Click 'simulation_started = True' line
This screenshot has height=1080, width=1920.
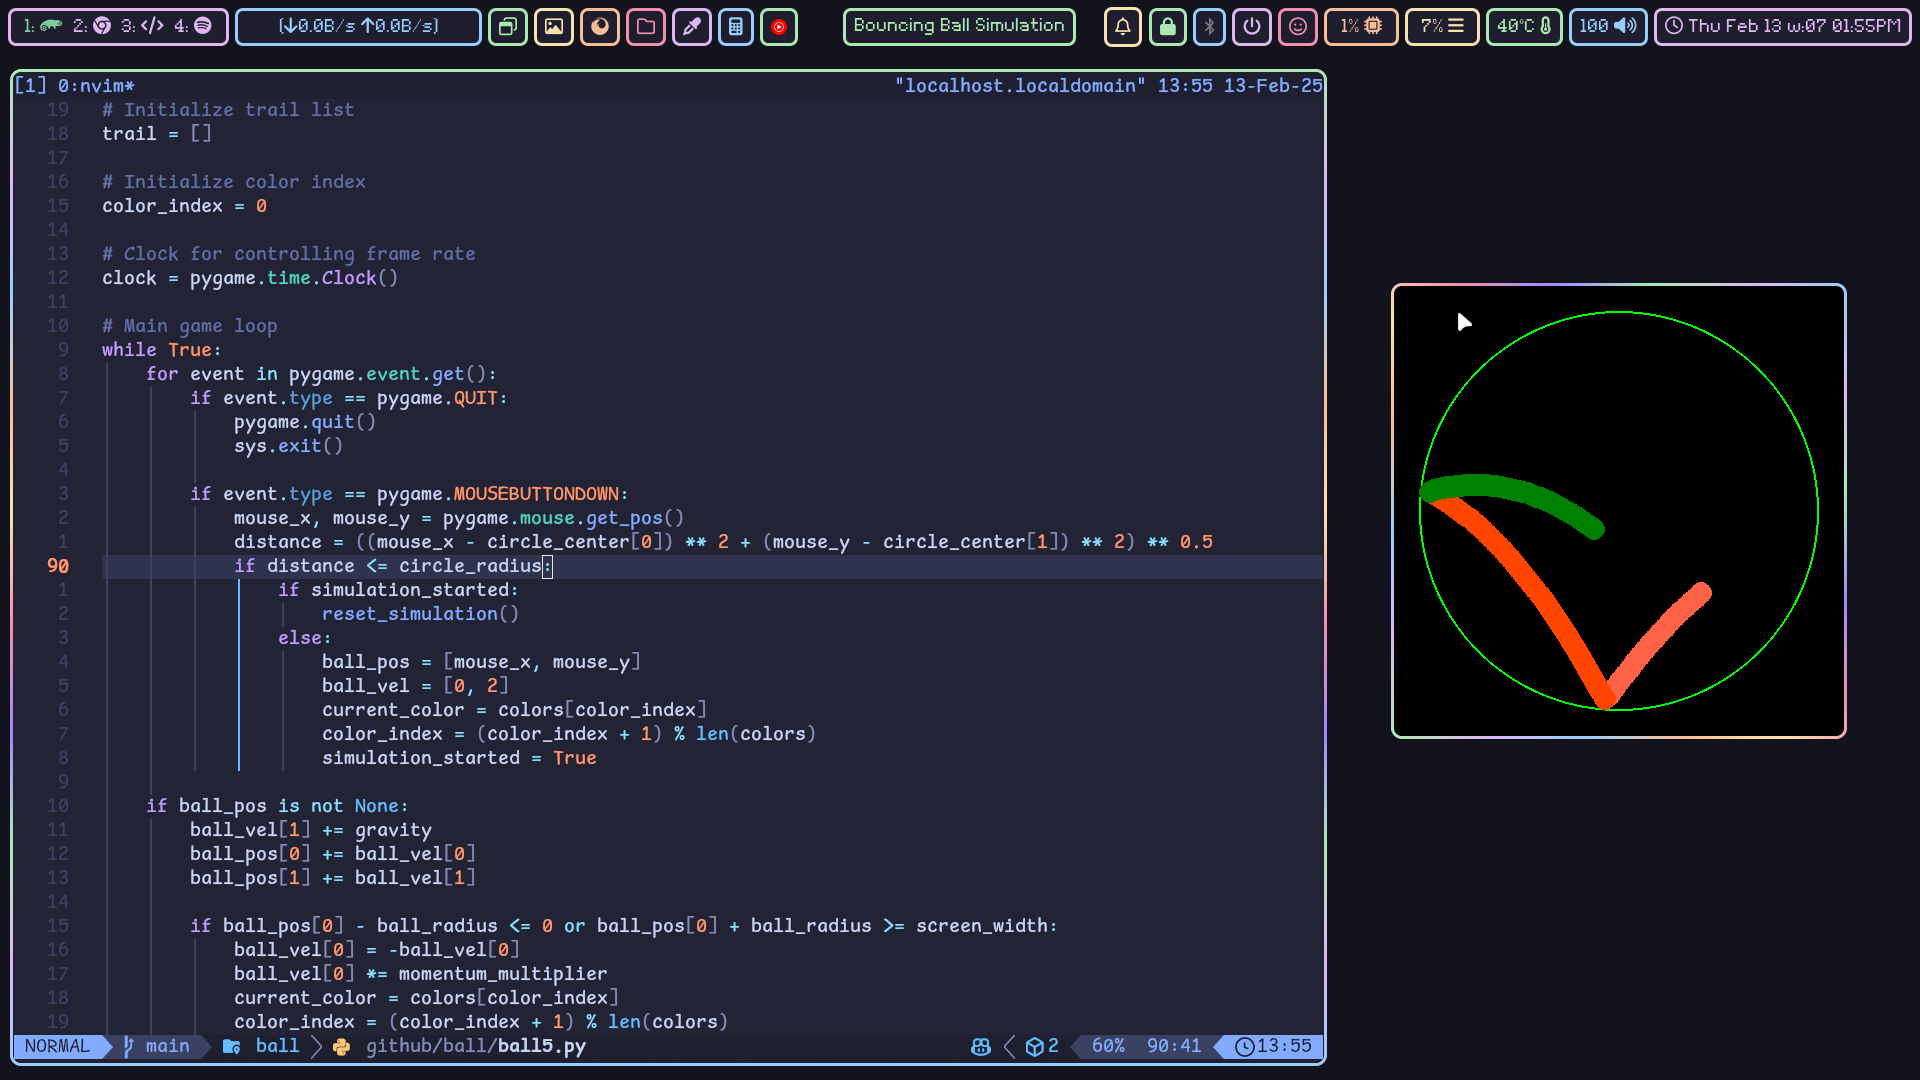459,758
